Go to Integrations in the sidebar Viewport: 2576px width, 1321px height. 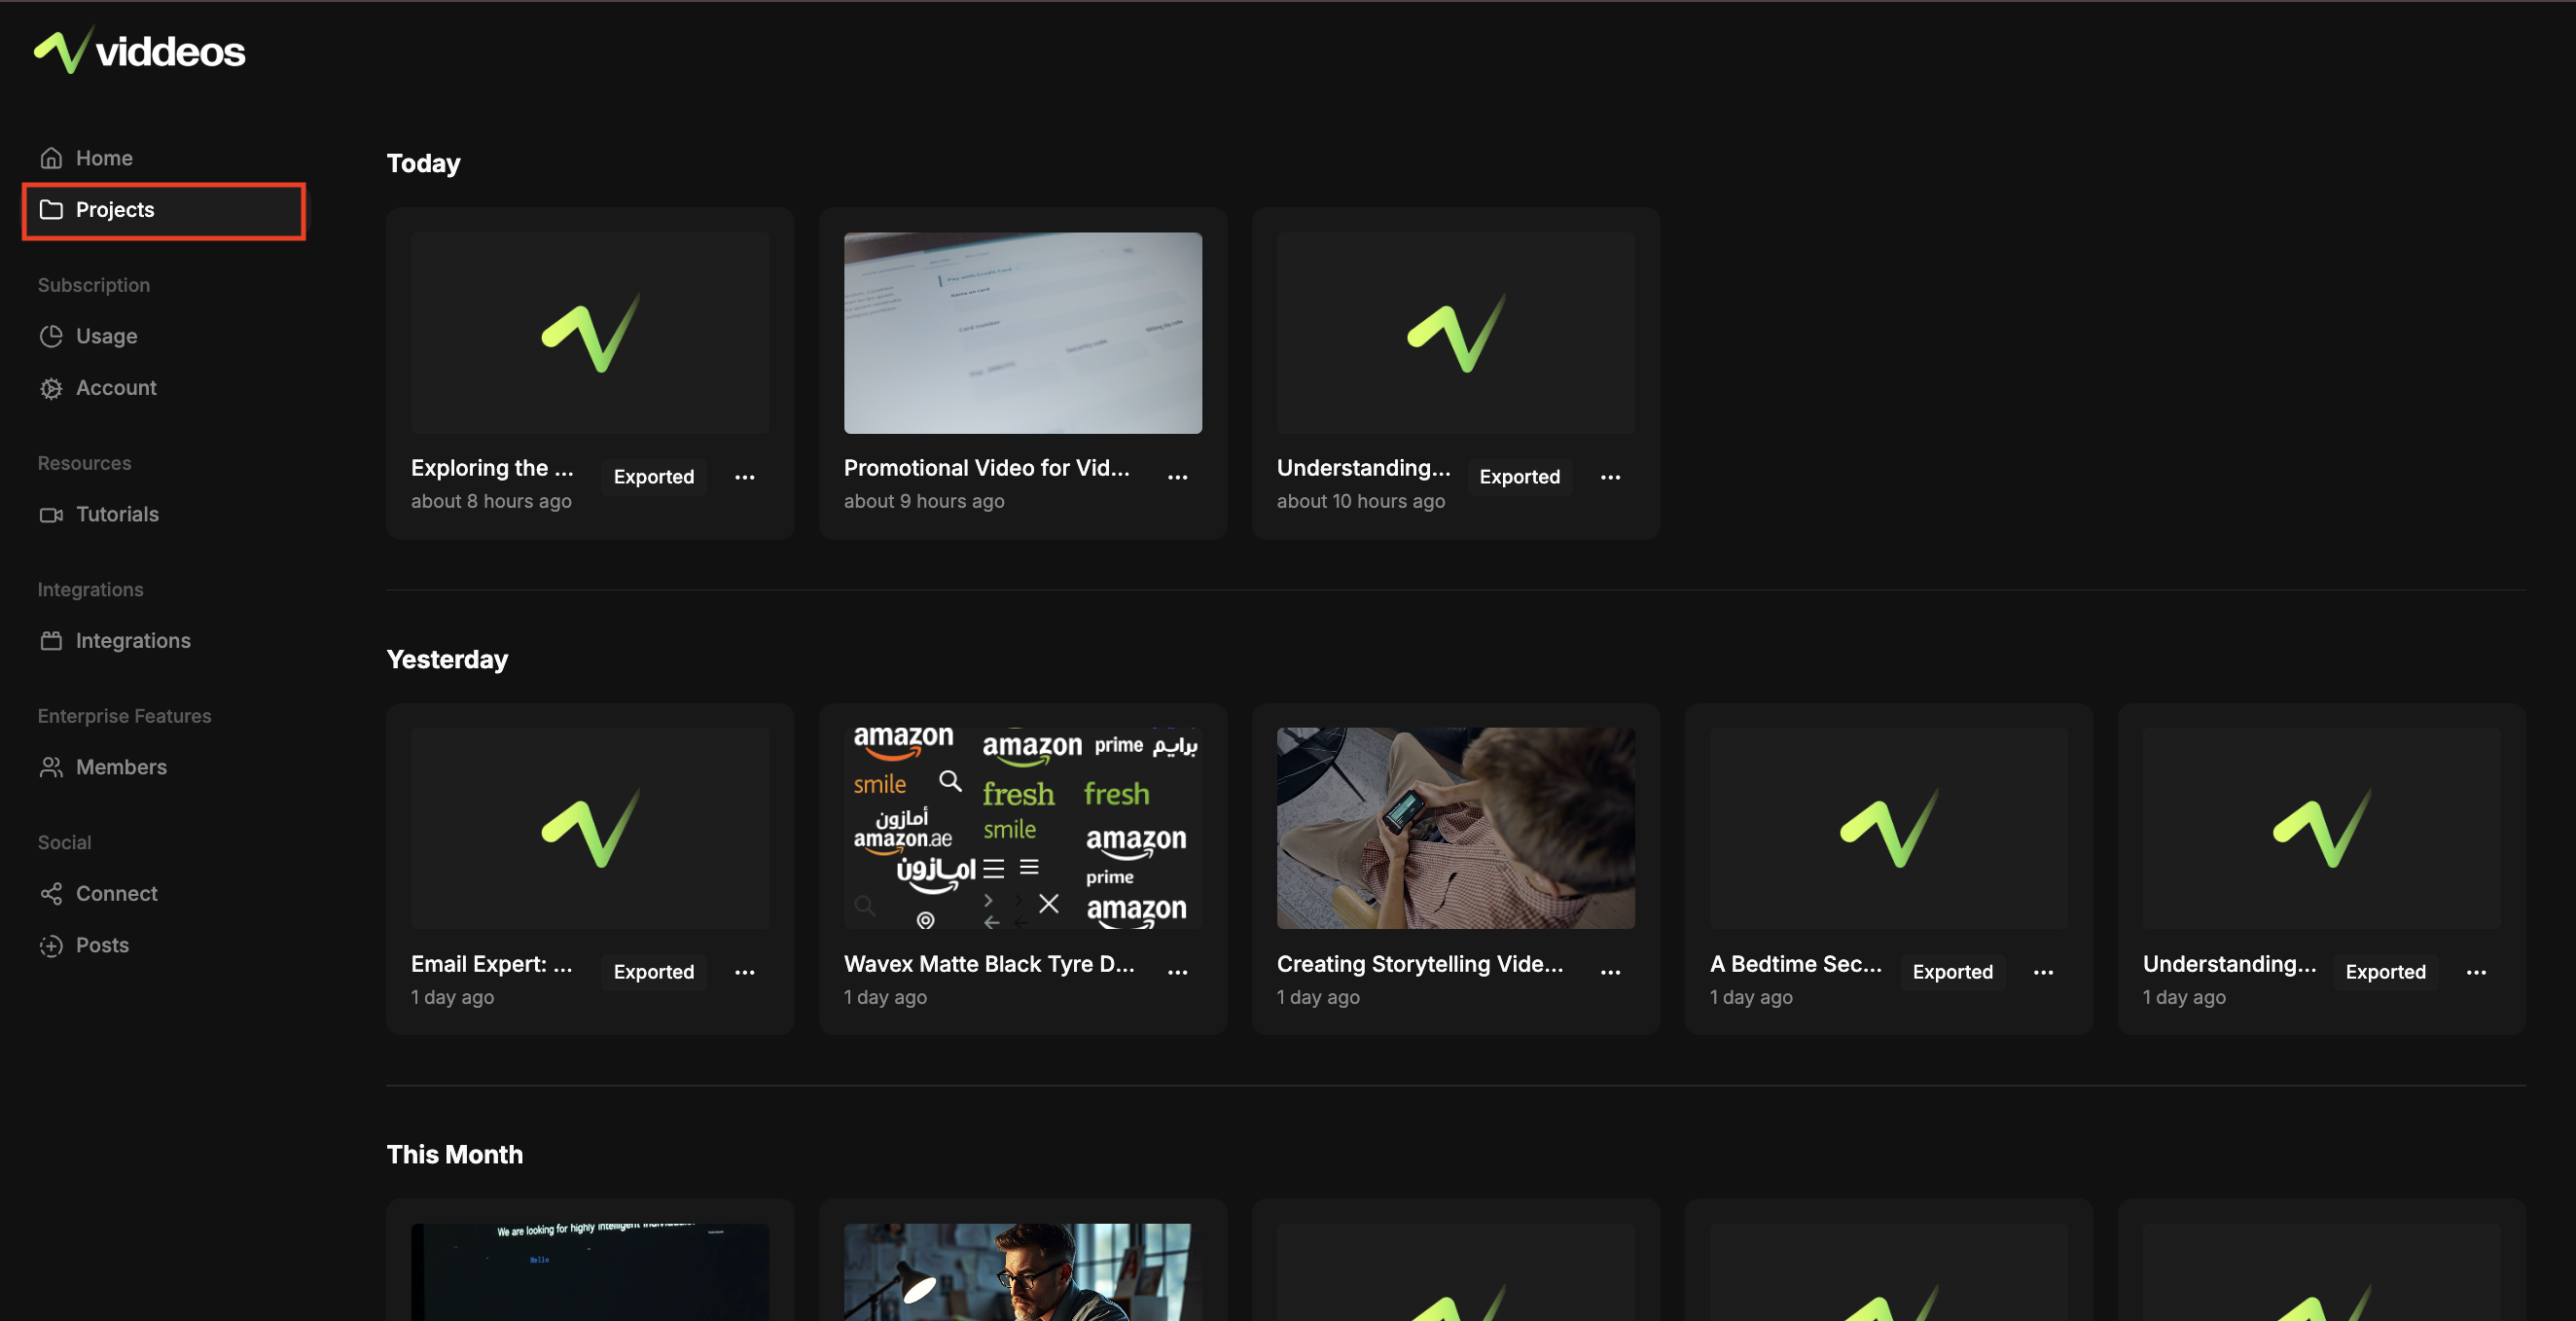click(132, 641)
